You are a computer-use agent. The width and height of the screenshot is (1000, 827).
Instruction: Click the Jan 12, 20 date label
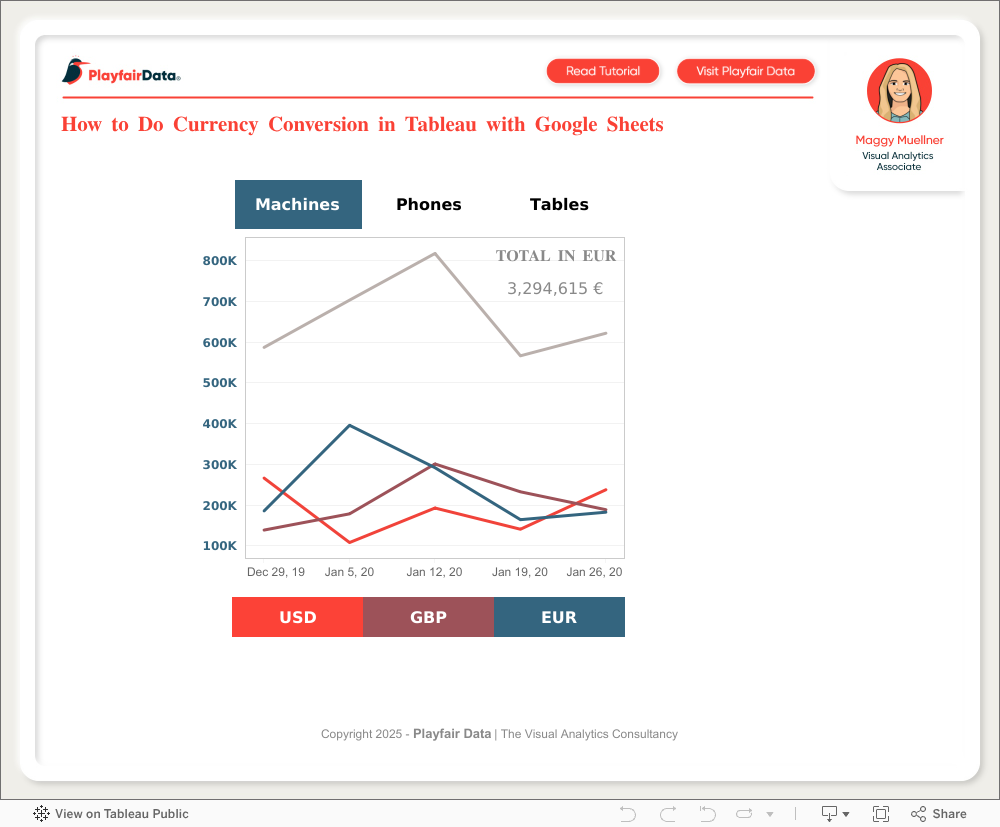point(434,572)
